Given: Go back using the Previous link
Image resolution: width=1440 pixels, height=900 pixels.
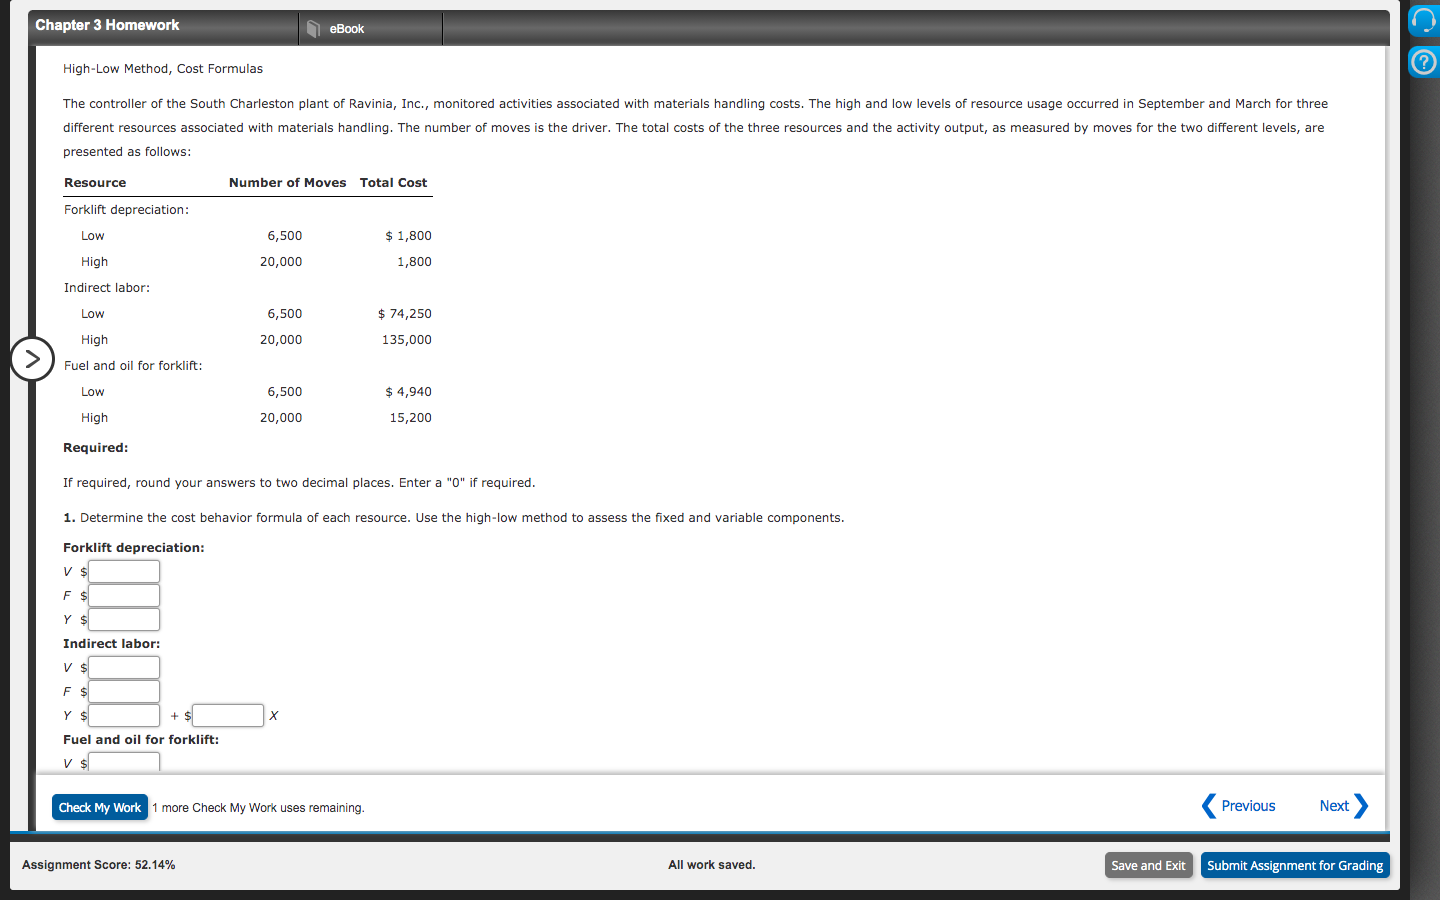Looking at the screenshot, I should coord(1247,806).
